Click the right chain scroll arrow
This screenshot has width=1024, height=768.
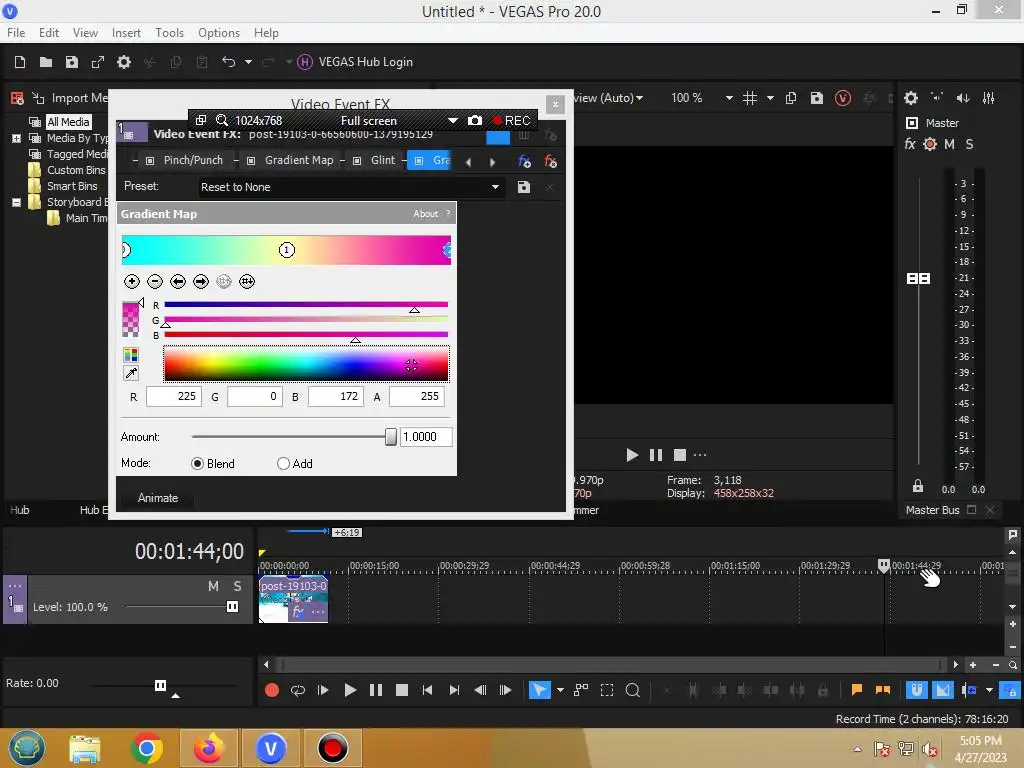pos(492,162)
